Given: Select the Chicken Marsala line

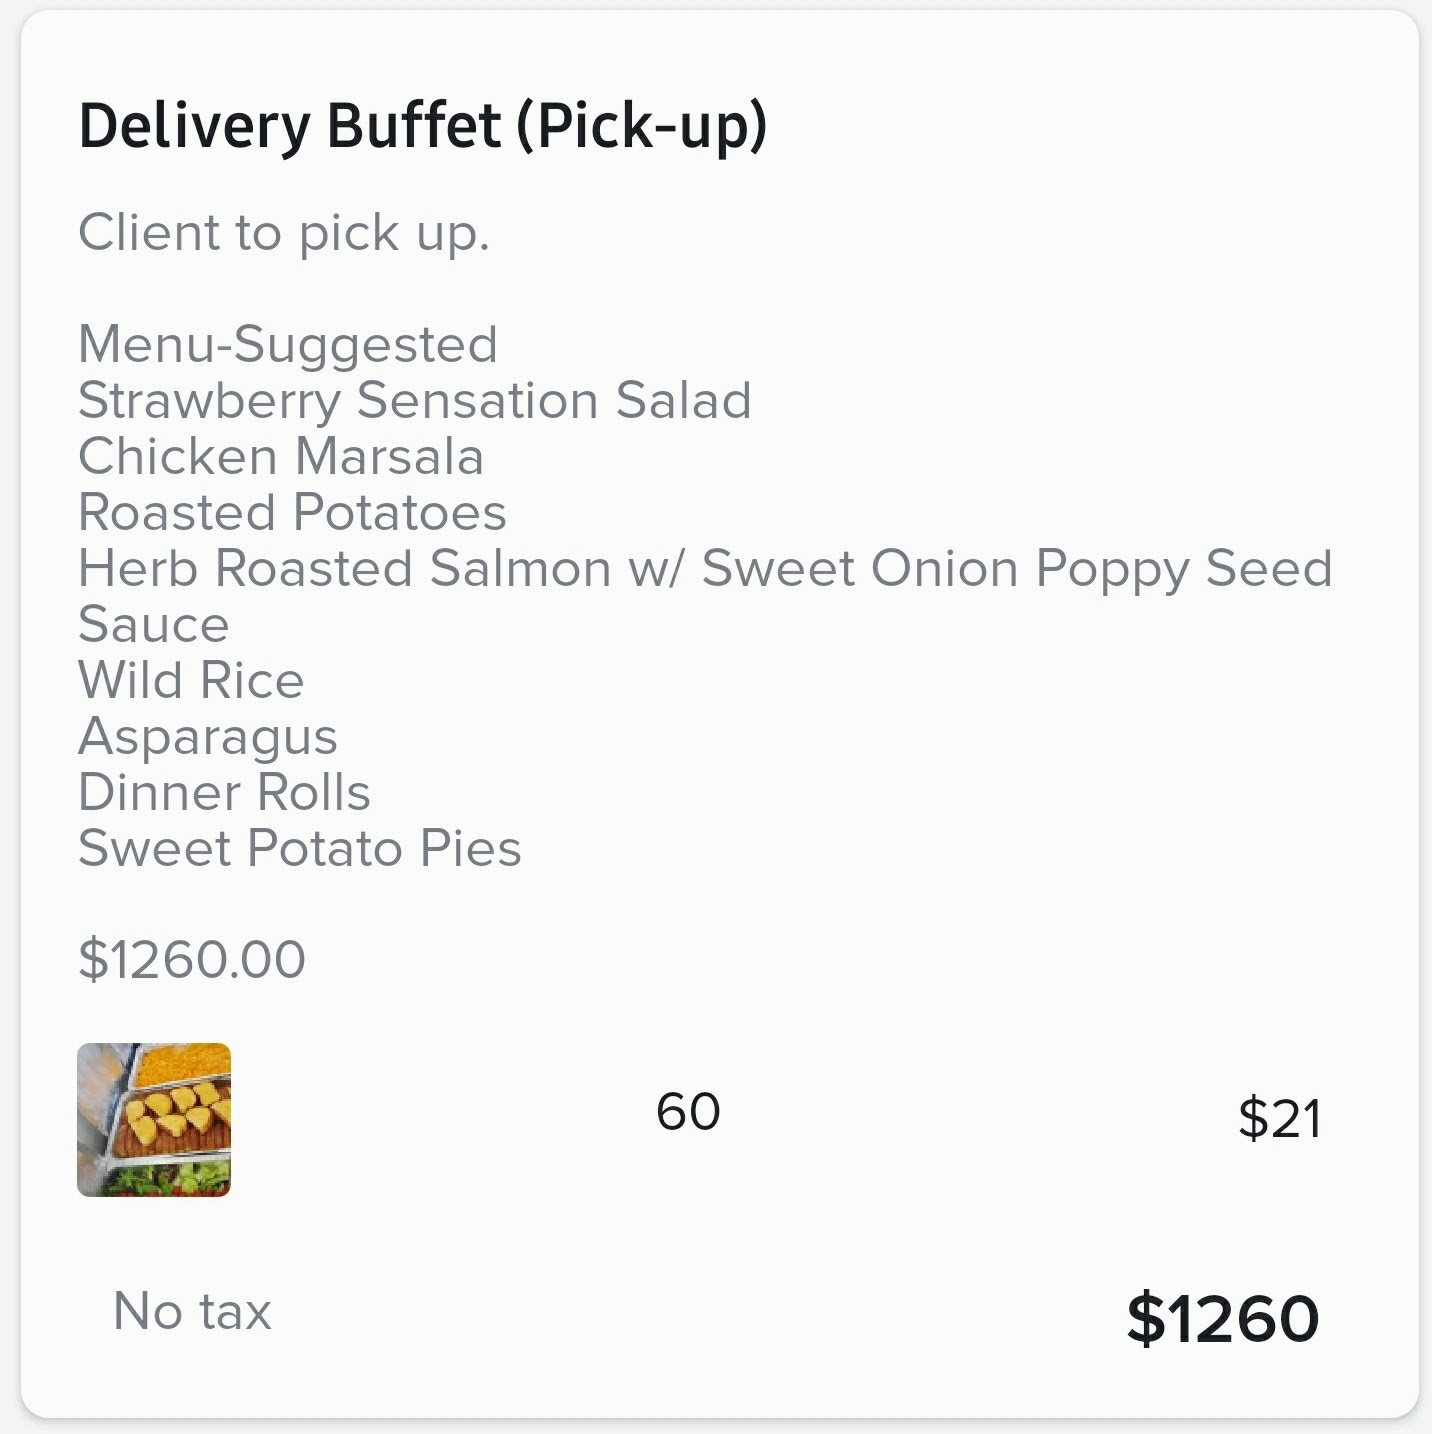Looking at the screenshot, I should coord(281,456).
